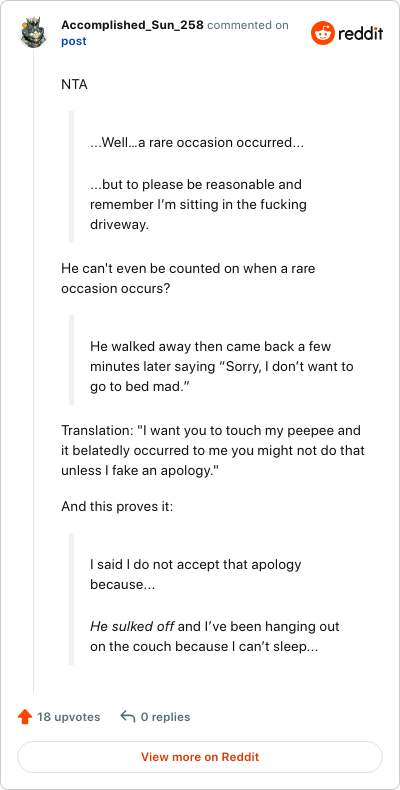
Task: Click the "I do not accept that apology" quote
Action: pyautogui.click(x=195, y=574)
